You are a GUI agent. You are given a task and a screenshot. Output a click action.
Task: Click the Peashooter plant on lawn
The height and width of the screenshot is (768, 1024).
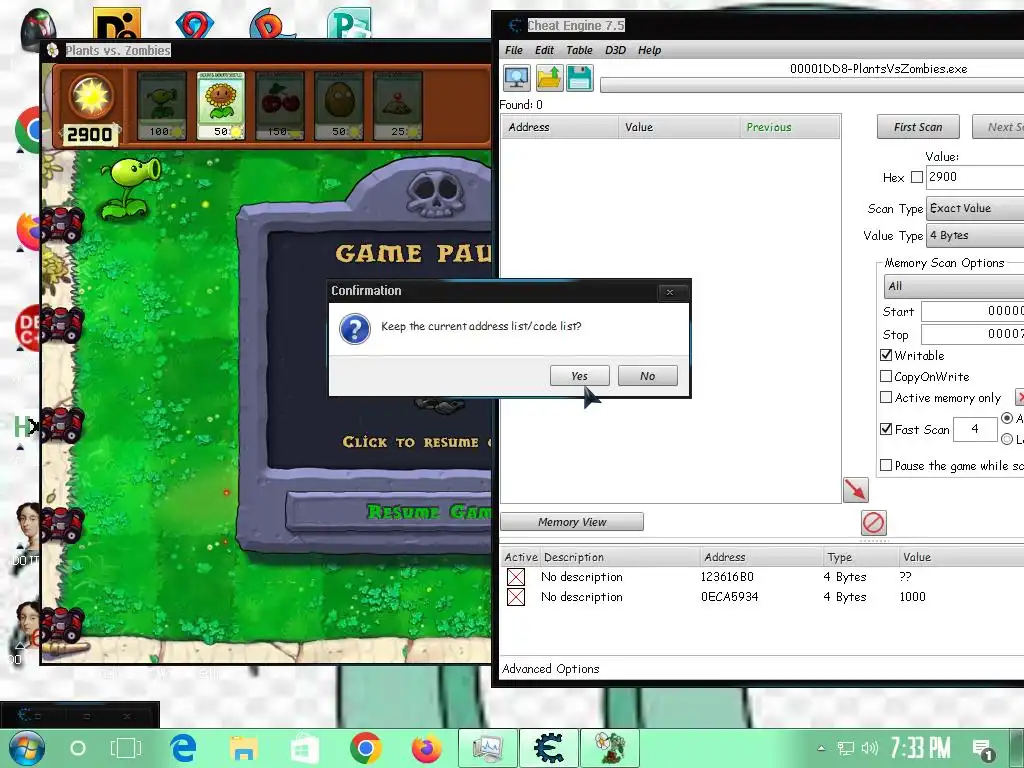click(x=131, y=188)
